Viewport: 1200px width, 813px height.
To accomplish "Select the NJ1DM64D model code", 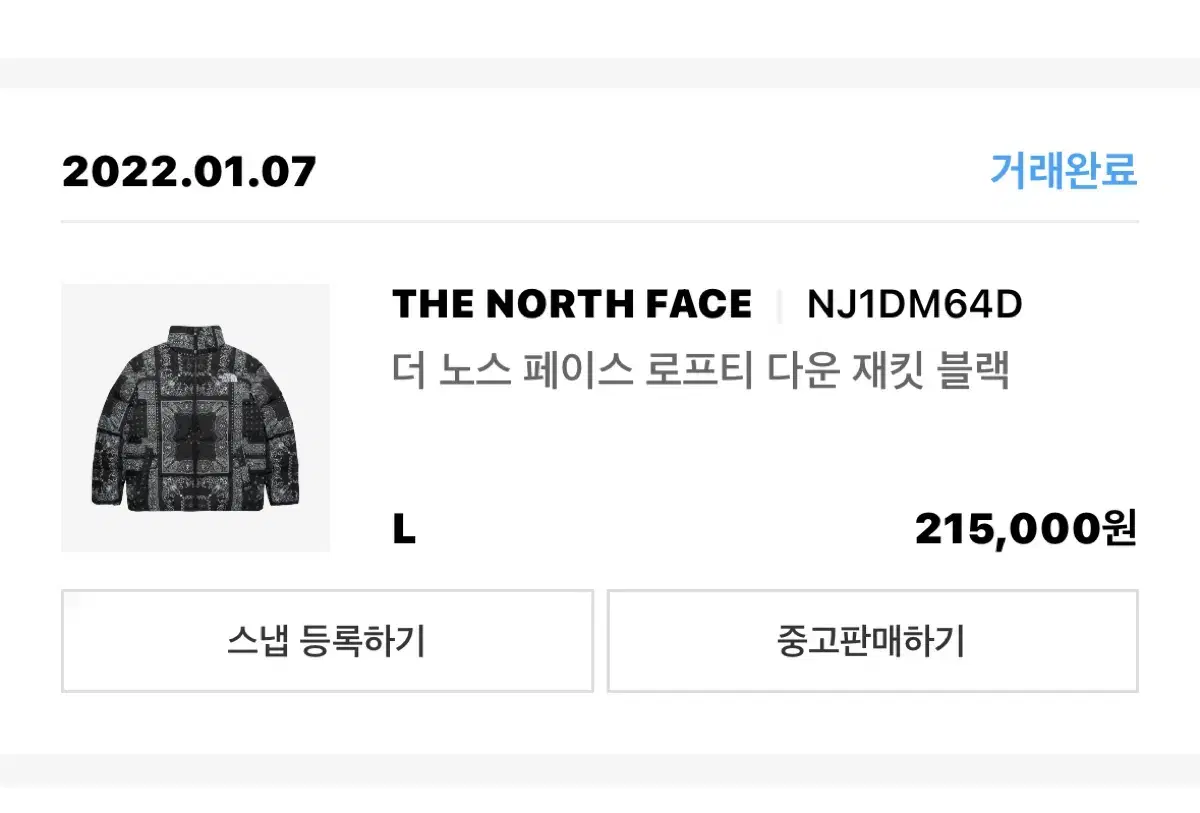I will coord(915,304).
